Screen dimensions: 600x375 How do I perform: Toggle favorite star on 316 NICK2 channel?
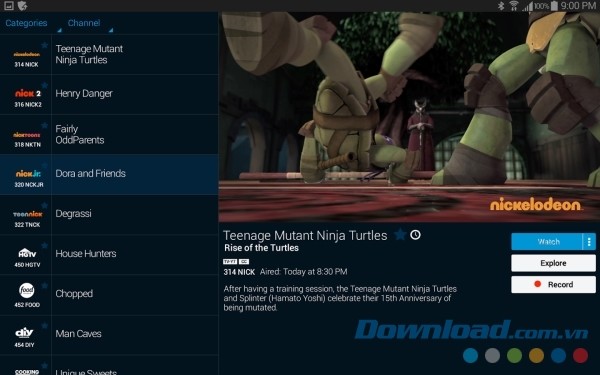[45, 85]
